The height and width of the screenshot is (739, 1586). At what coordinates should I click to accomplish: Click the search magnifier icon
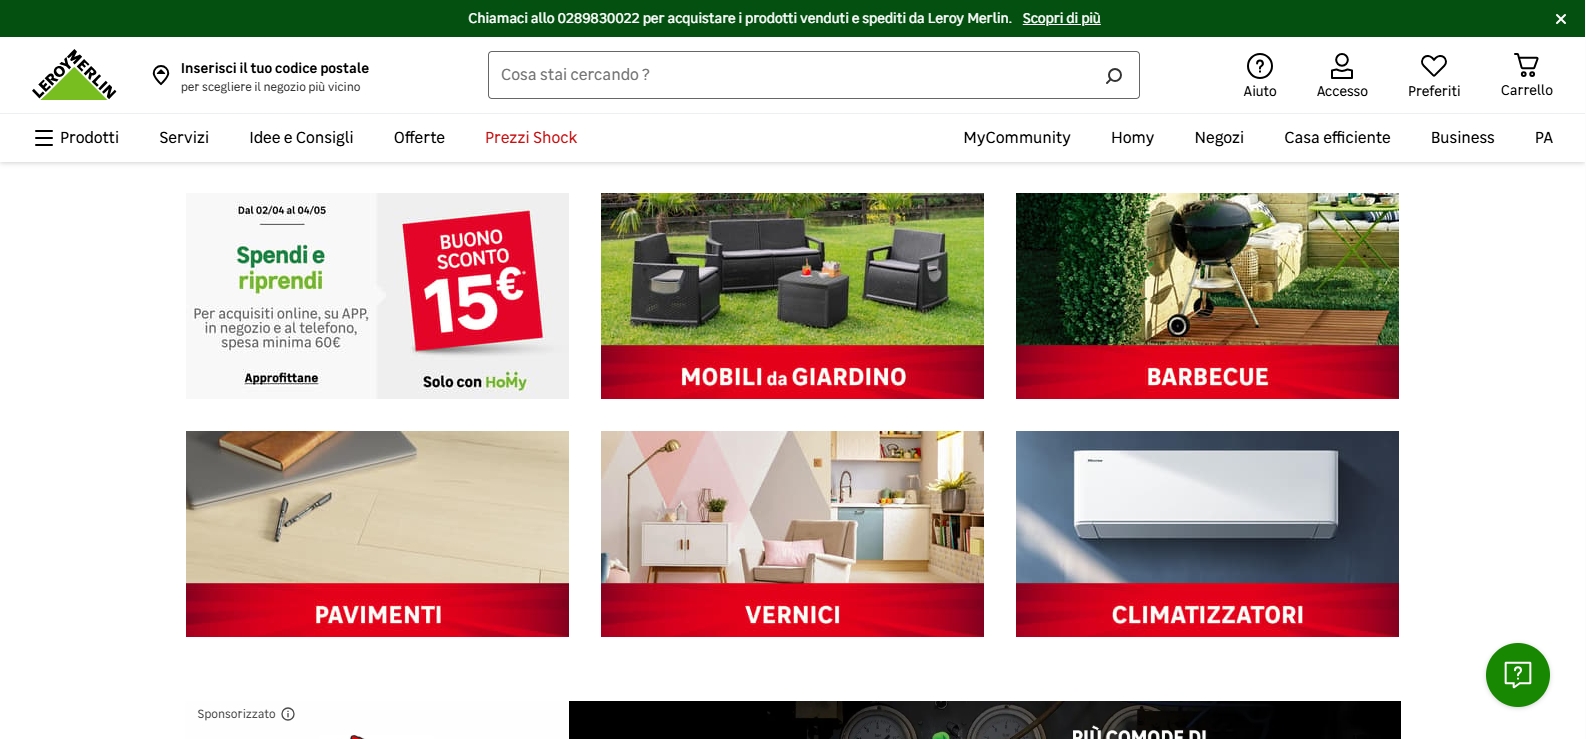coord(1114,75)
